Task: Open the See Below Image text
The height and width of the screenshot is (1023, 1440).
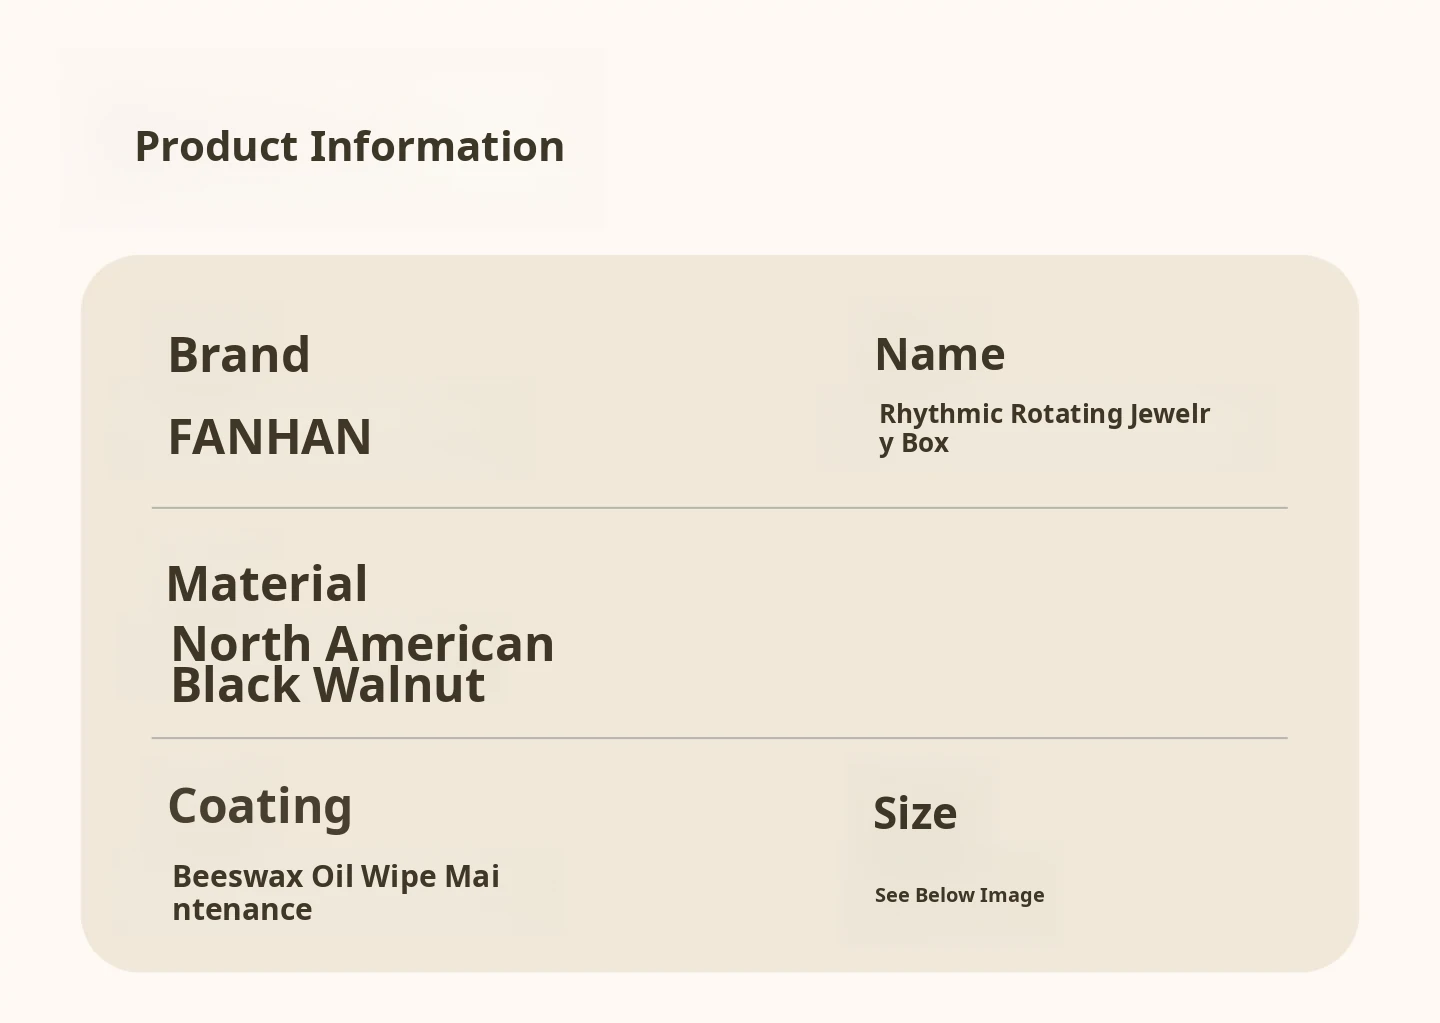Action: (x=959, y=895)
